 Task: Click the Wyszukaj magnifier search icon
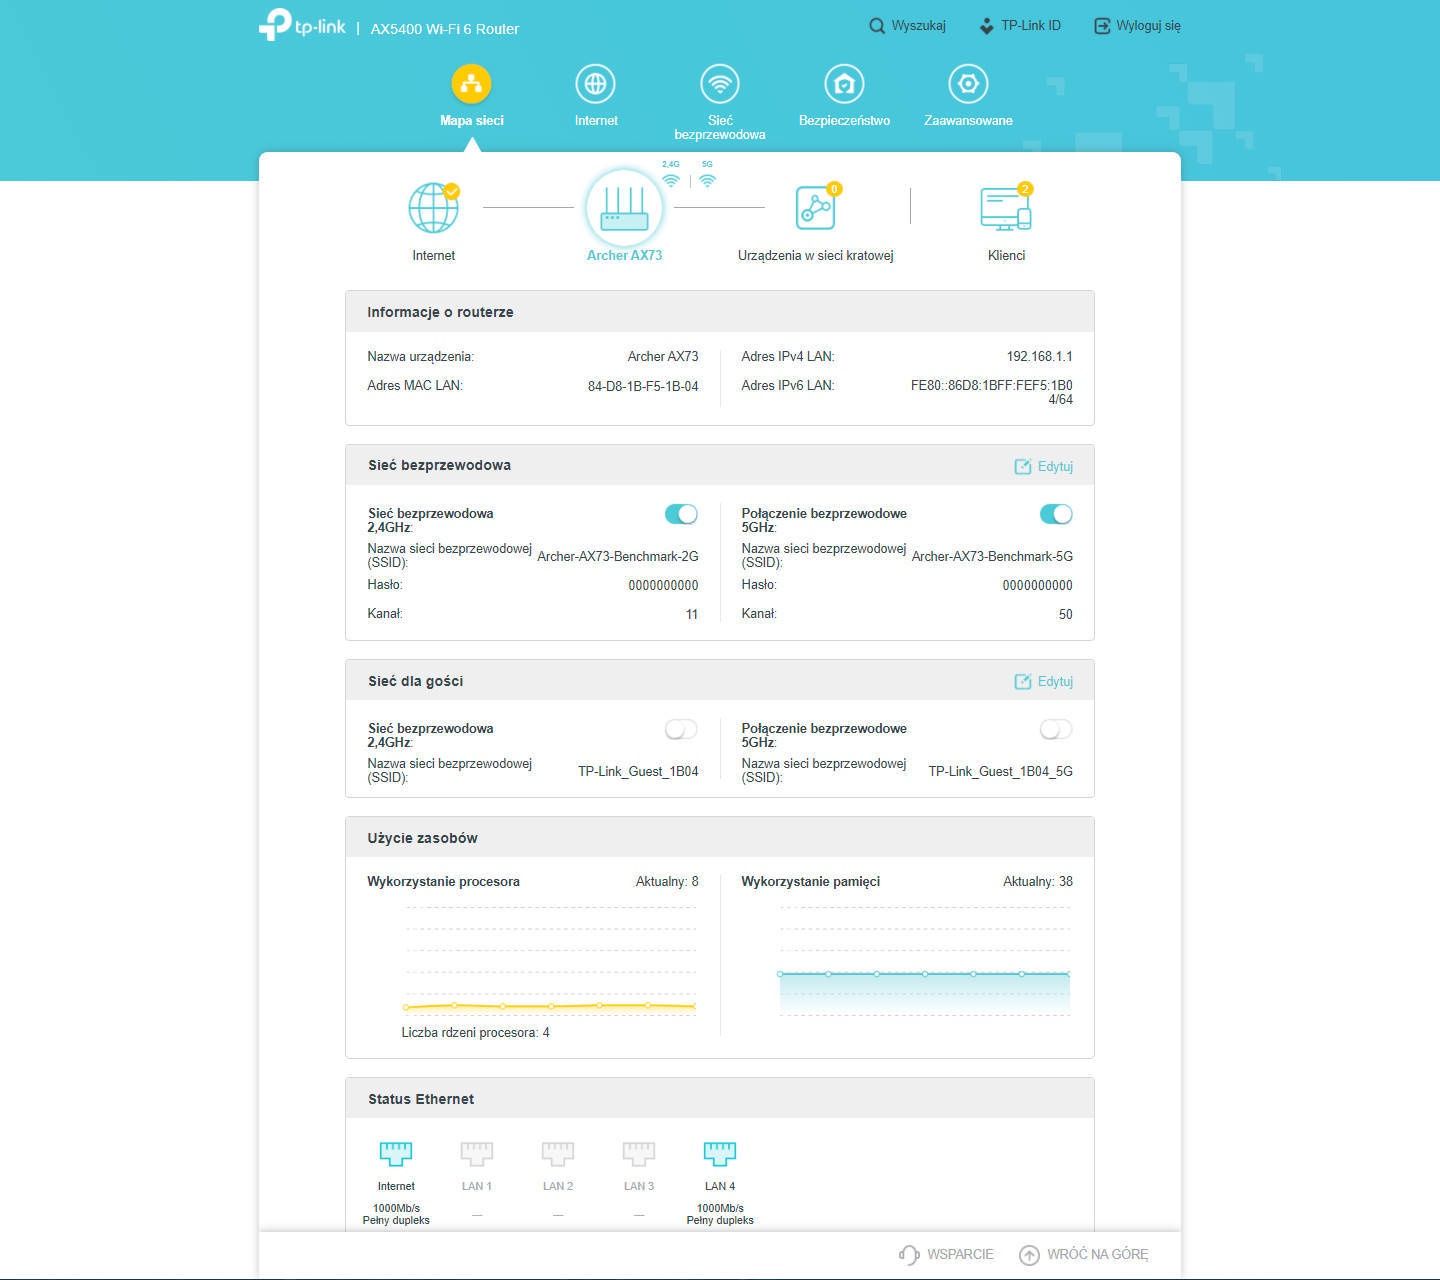(x=877, y=26)
